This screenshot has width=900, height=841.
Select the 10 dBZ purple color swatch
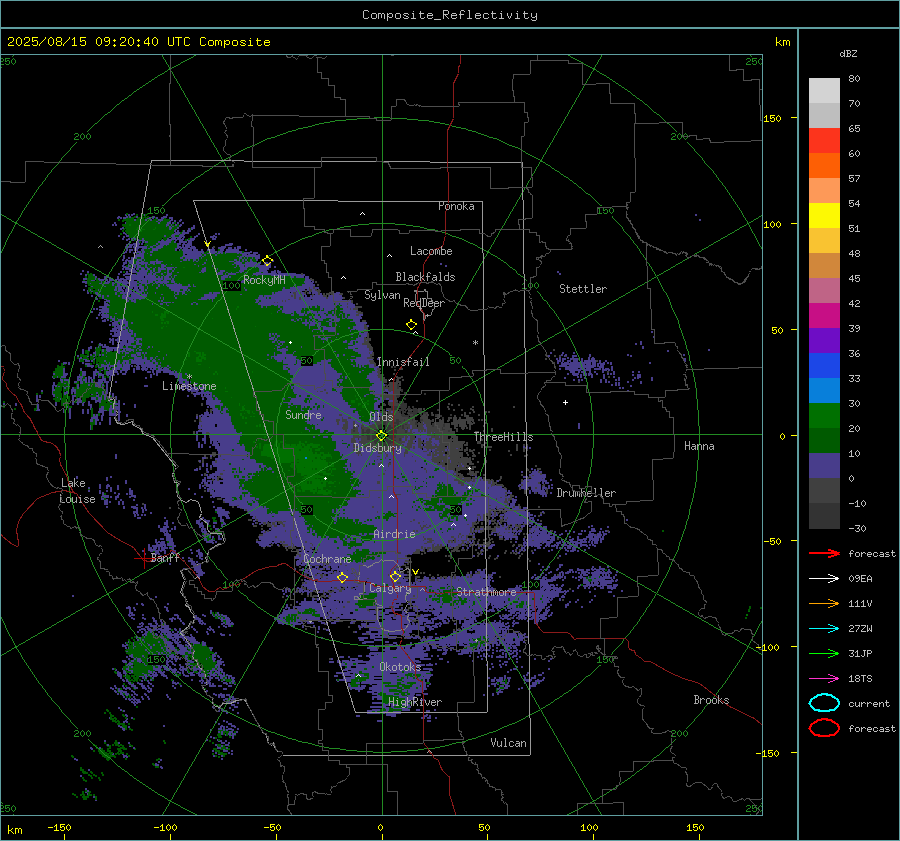pos(824,466)
